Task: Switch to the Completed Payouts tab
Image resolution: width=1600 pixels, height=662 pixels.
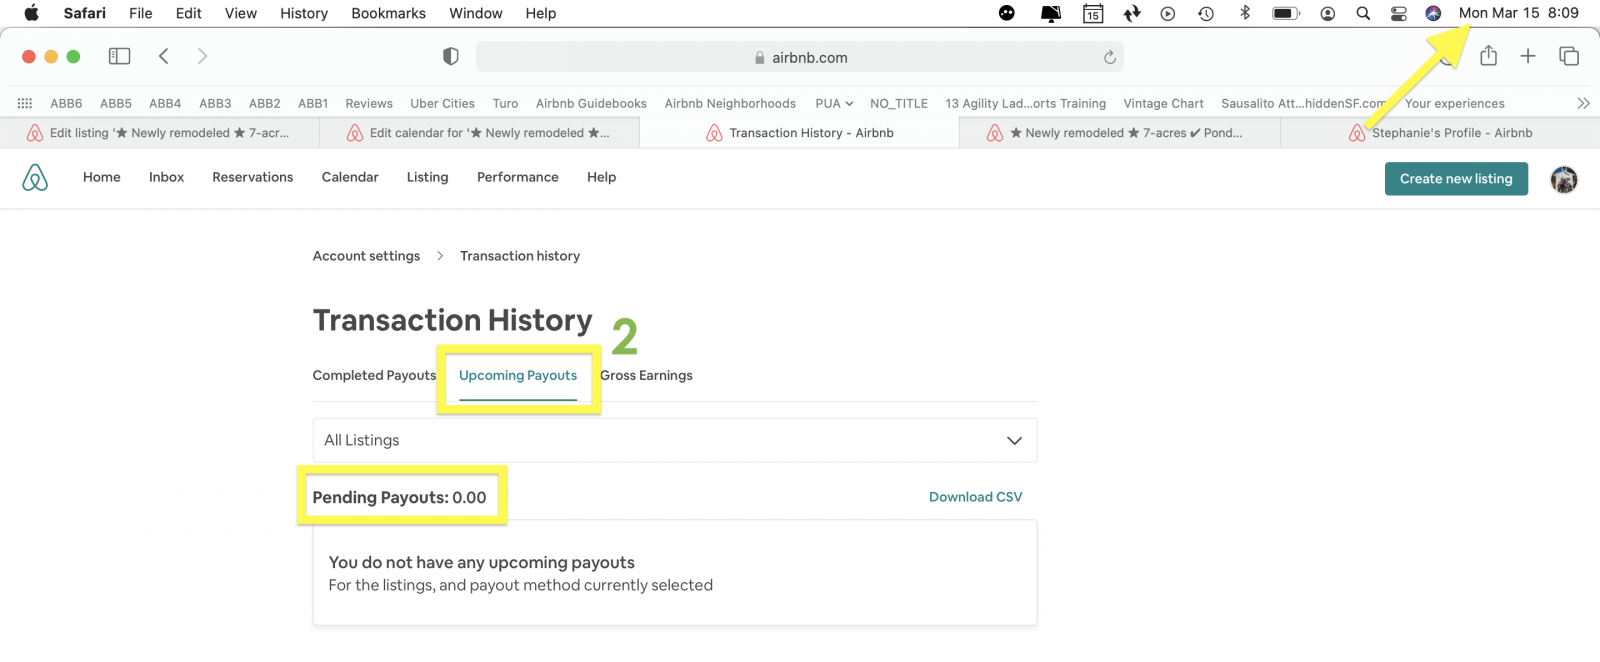Action: click(374, 375)
